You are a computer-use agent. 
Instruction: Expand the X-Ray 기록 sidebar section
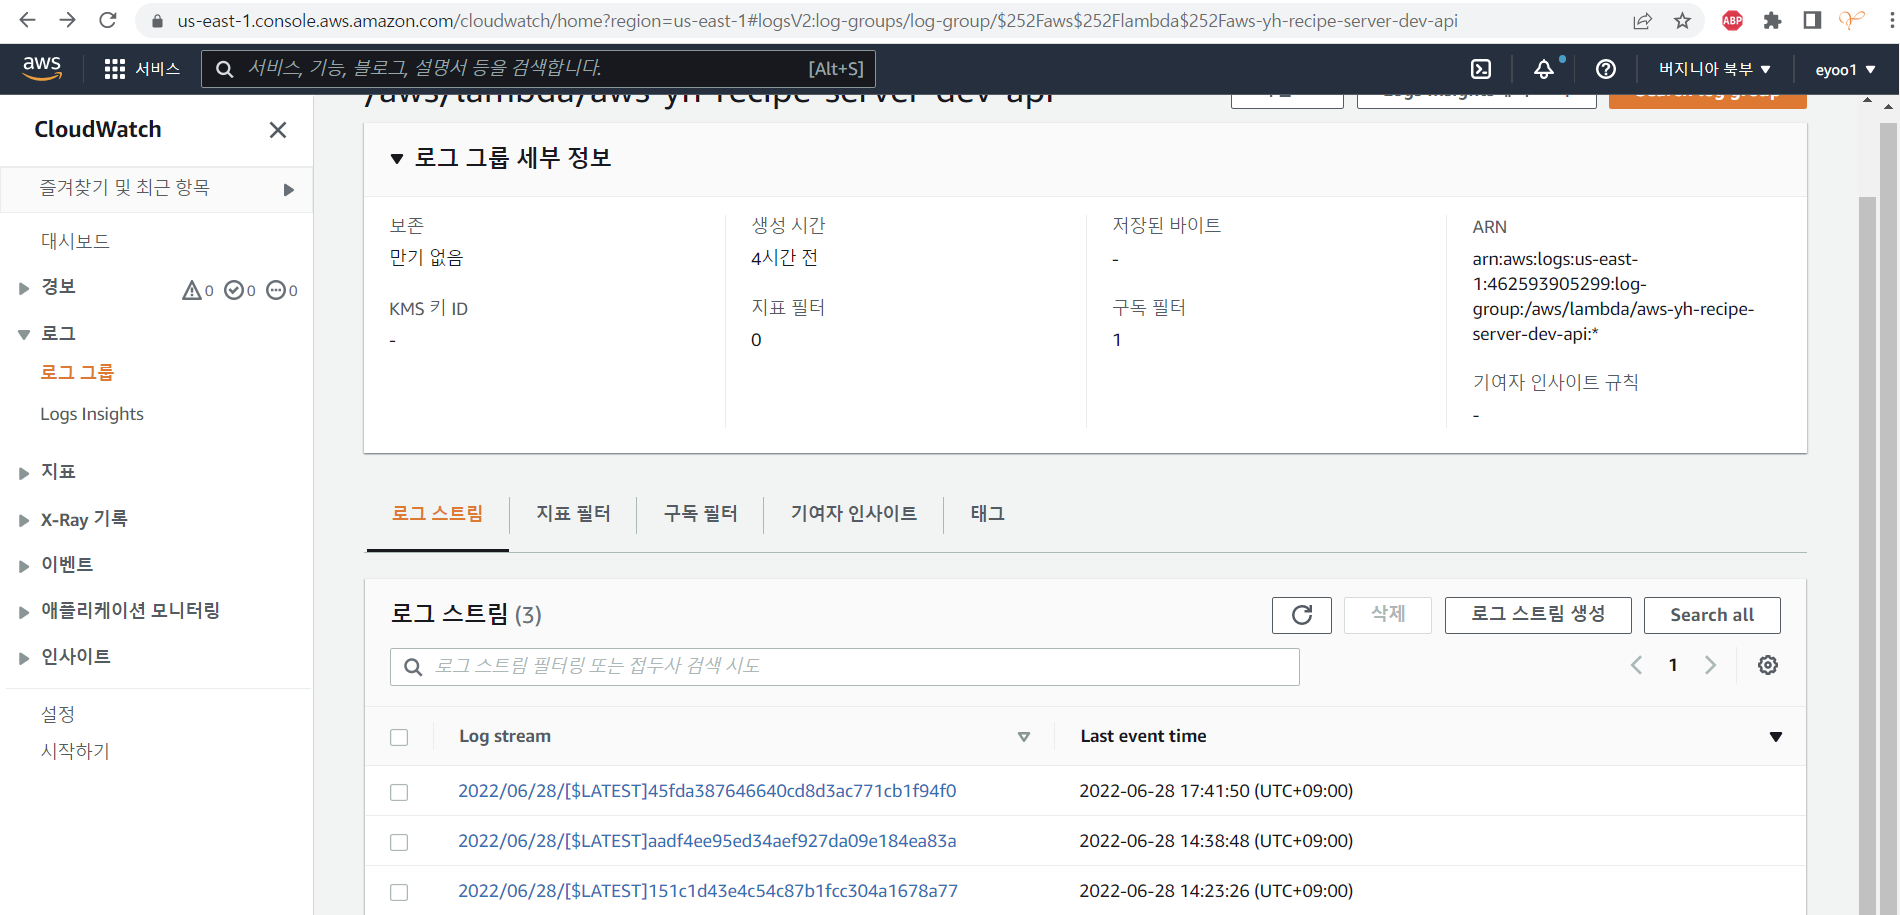point(24,520)
